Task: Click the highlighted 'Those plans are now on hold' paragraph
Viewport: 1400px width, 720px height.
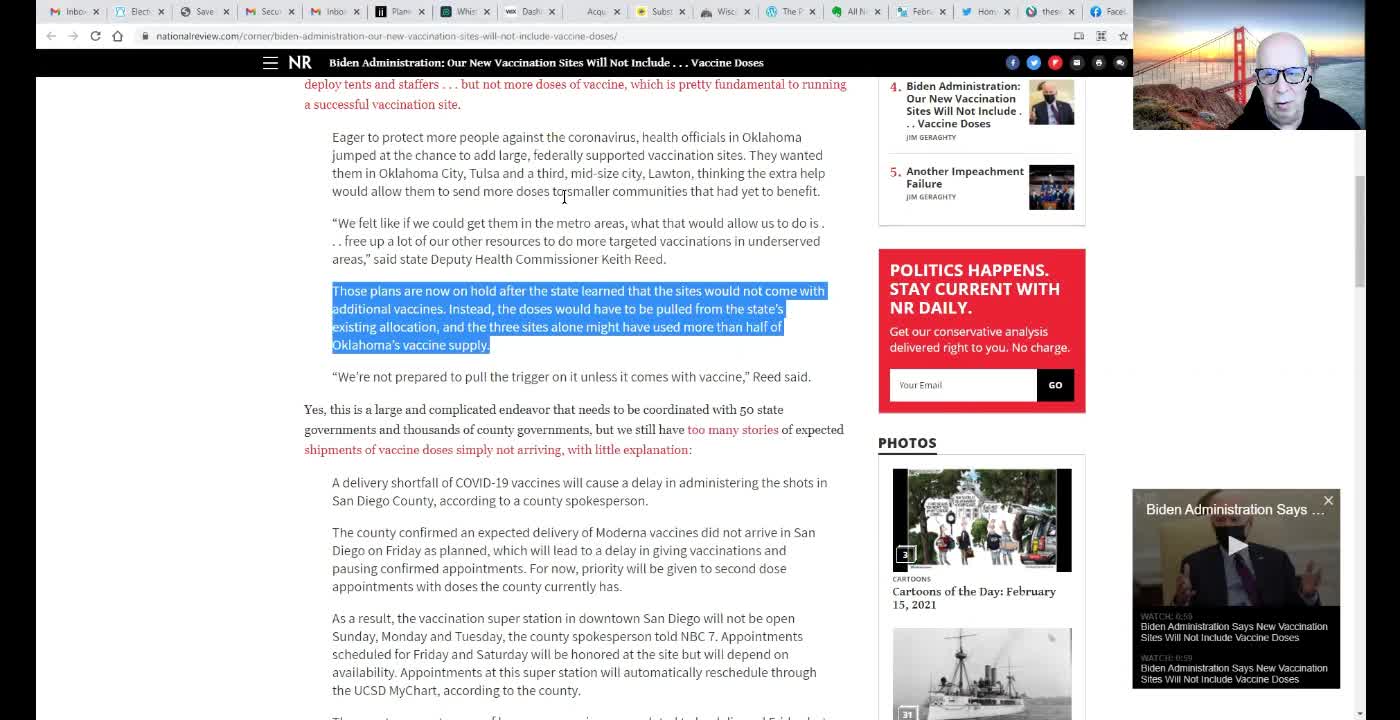Action: click(579, 318)
